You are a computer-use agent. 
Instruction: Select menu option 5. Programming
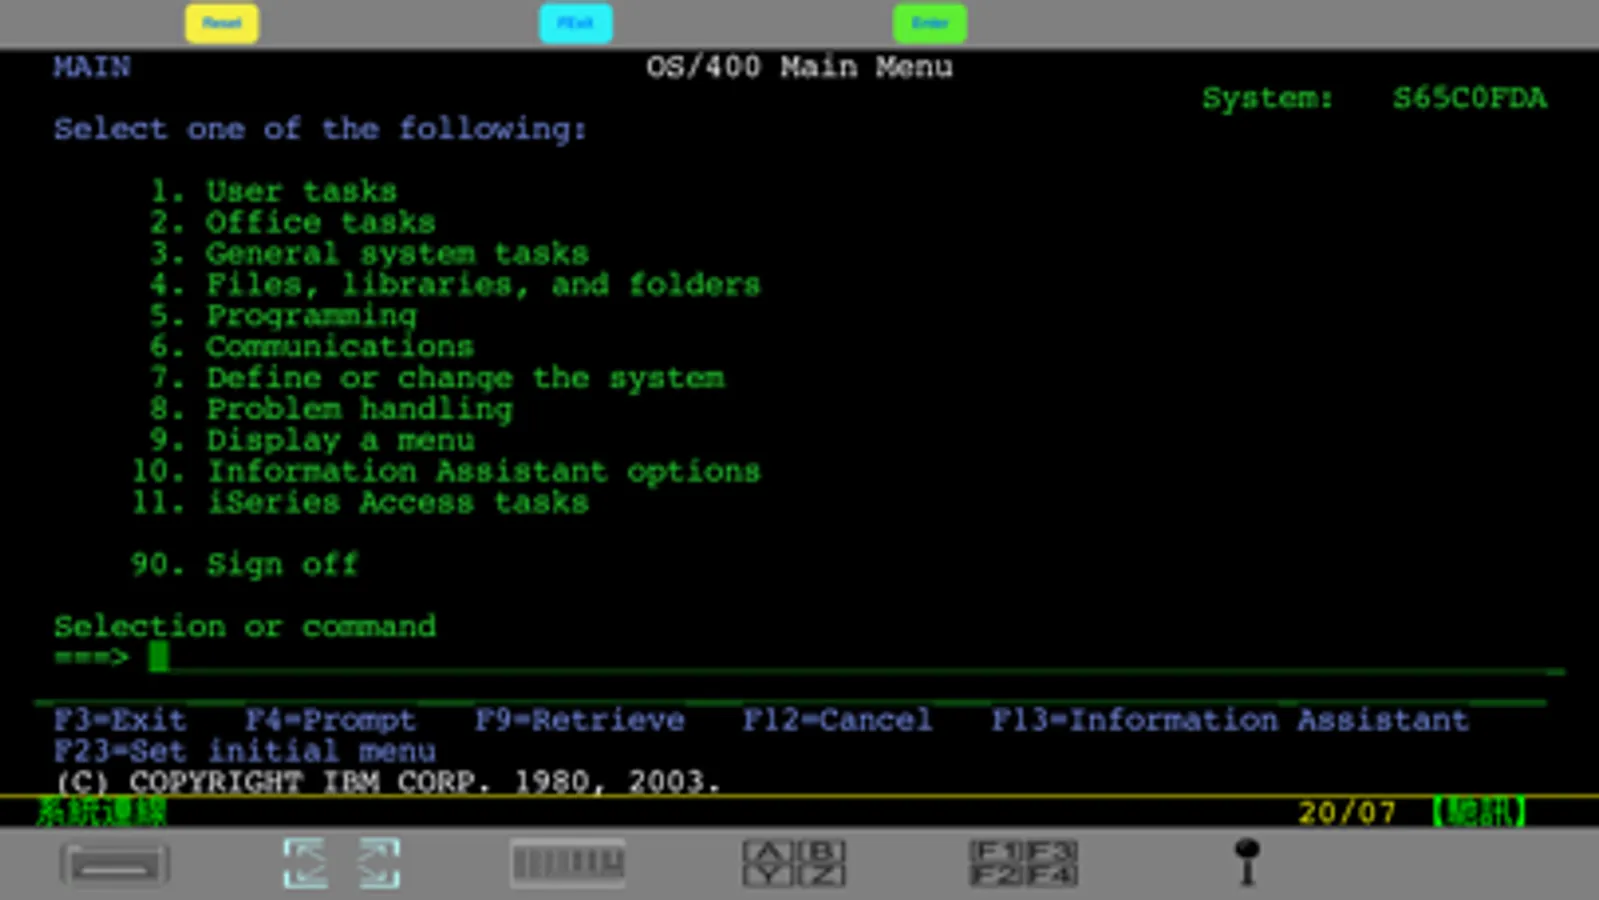click(283, 316)
